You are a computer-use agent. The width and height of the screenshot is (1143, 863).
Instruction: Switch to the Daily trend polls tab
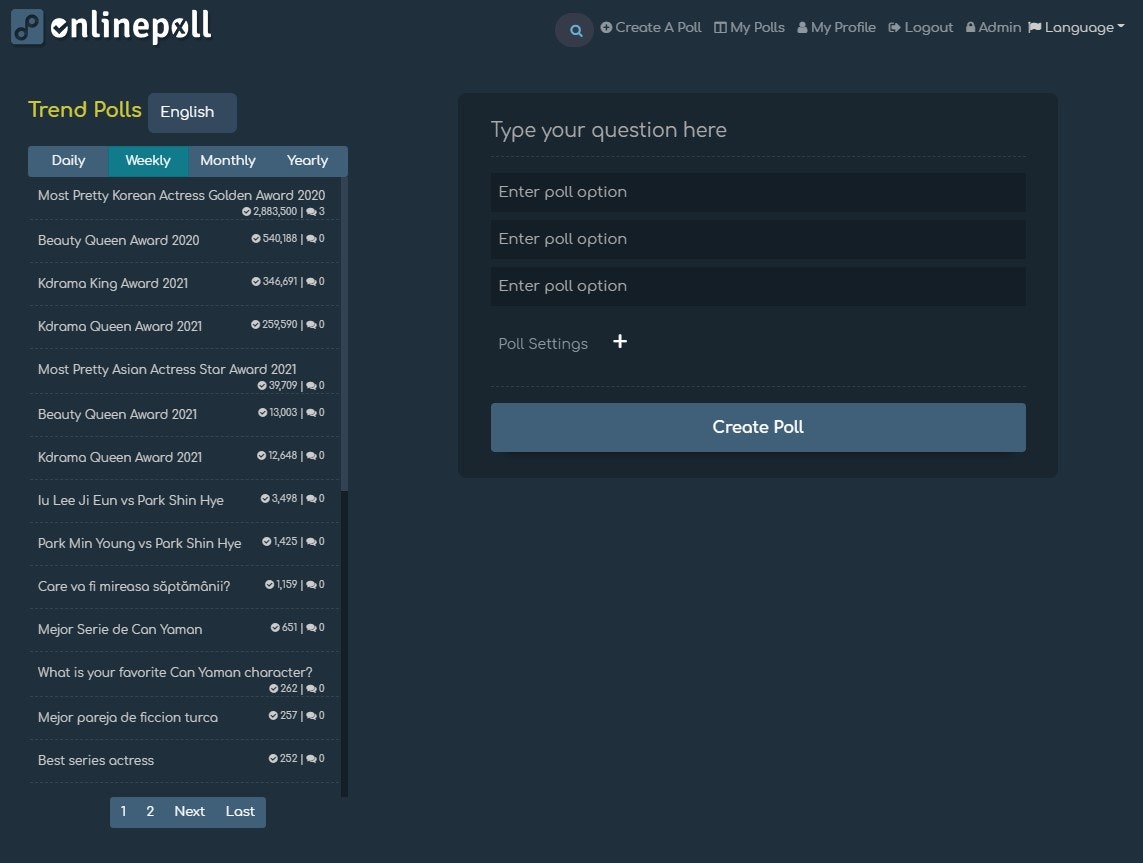pyautogui.click(x=67, y=160)
